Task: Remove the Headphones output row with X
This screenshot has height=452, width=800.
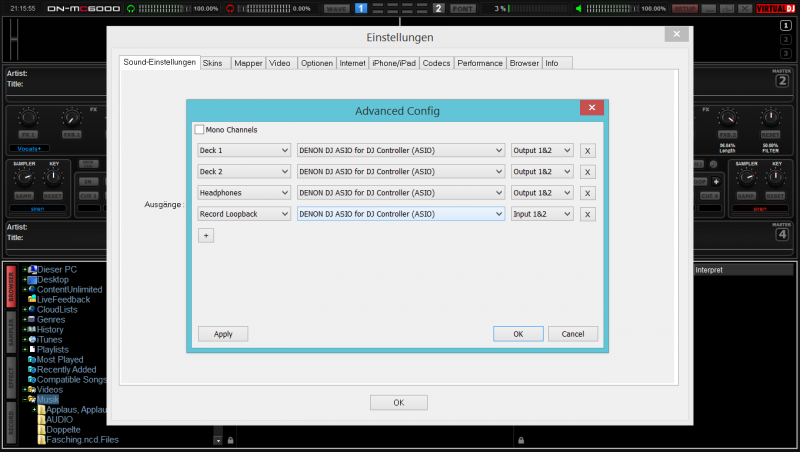Action: pyautogui.click(x=588, y=193)
